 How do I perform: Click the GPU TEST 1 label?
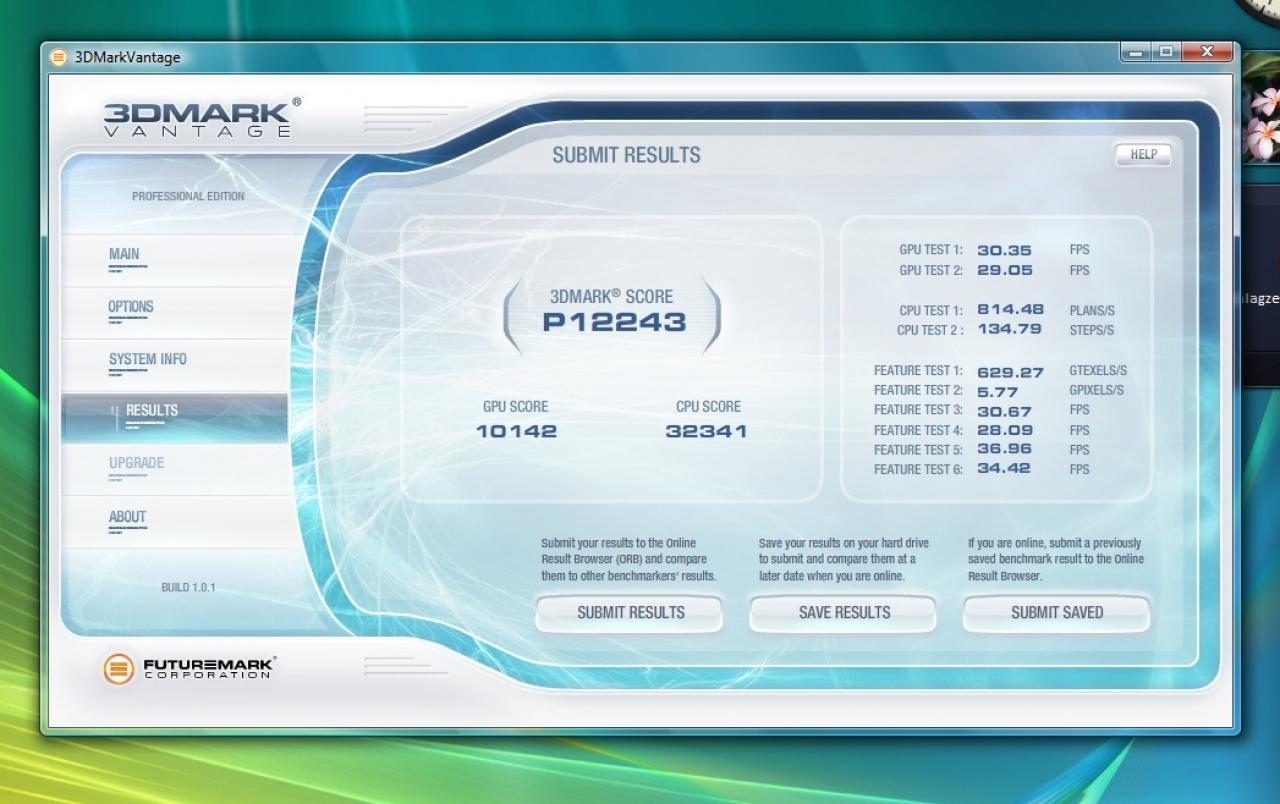point(931,250)
